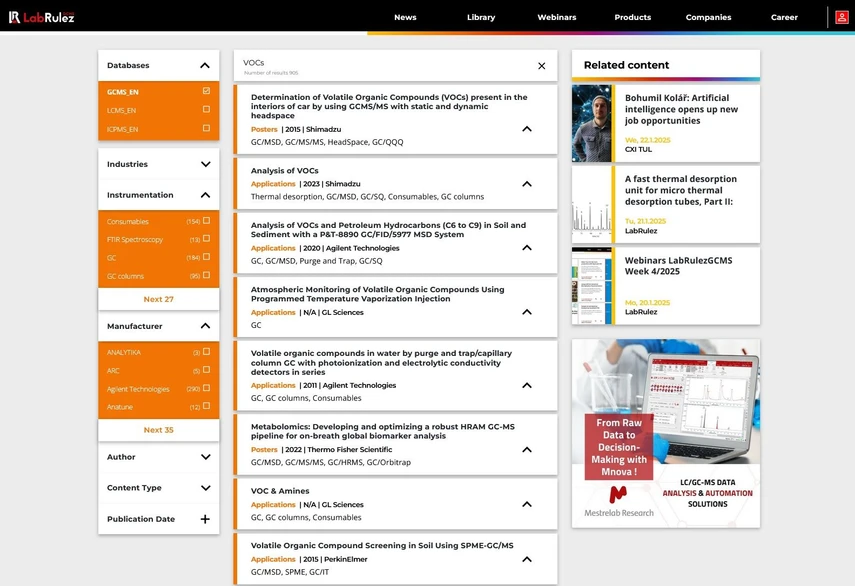Tick the FTIR Spectroscopy filter checkbox

(x=206, y=239)
